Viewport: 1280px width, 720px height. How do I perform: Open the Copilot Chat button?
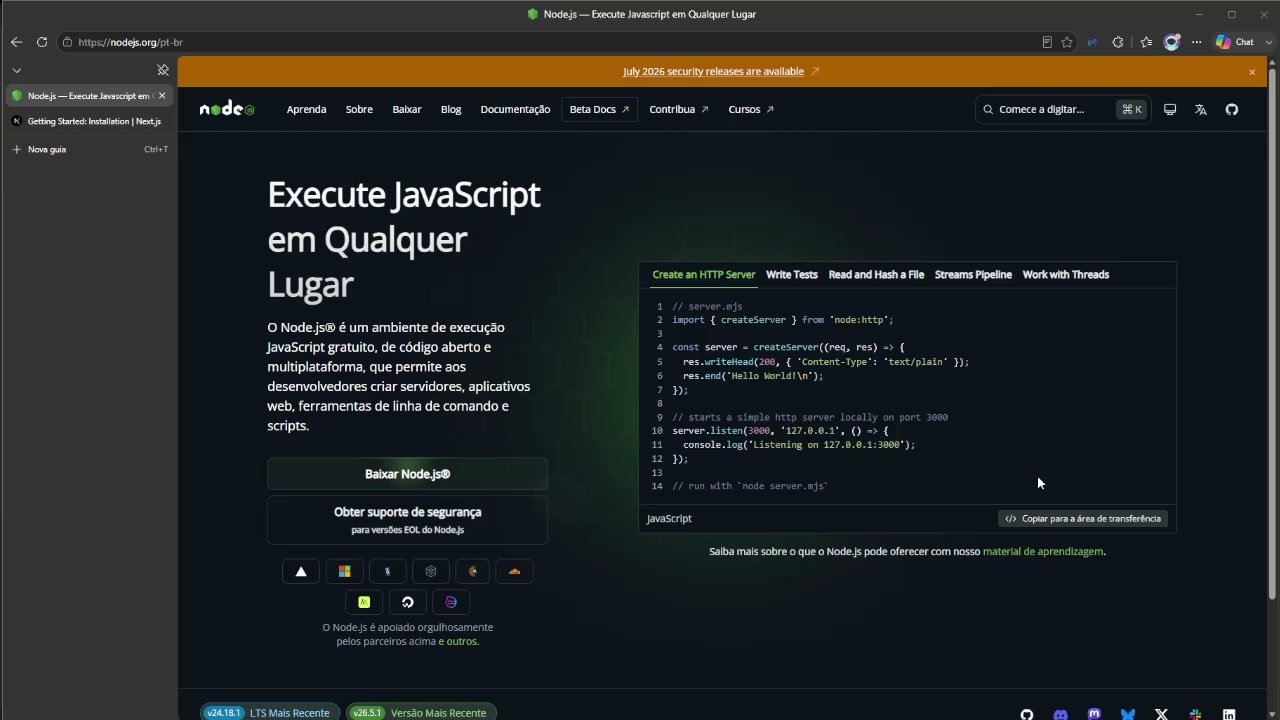1235,42
